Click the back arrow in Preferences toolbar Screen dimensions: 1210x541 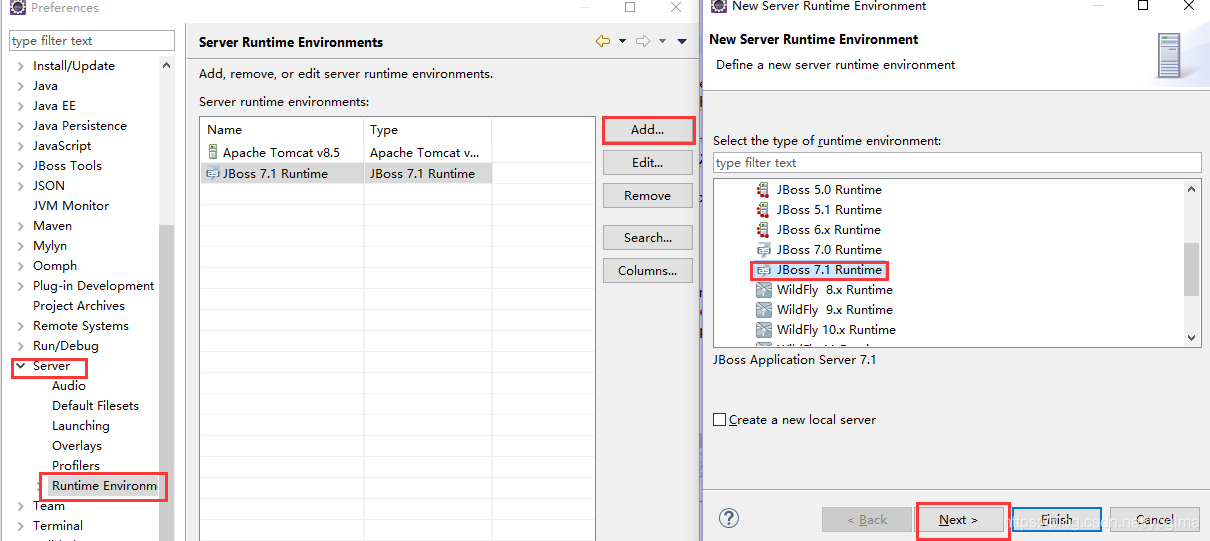[x=602, y=41]
